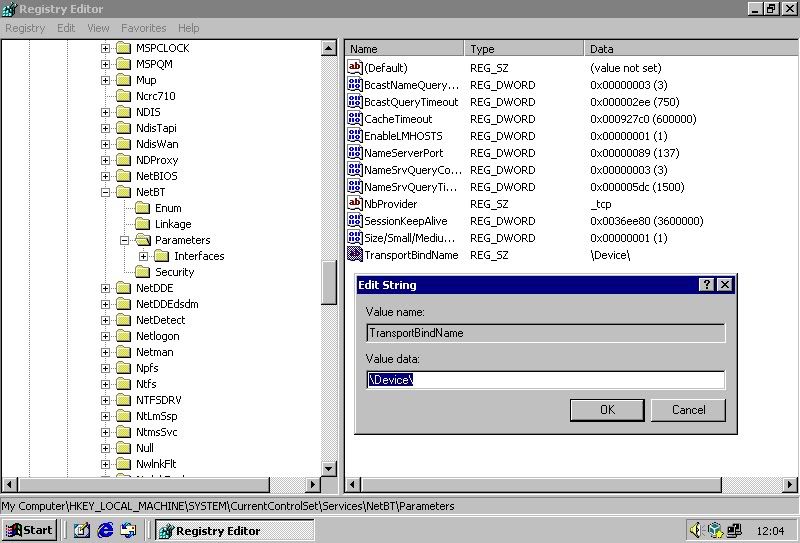Open the Outlook Express quick launch icon
The image size is (800, 543).
129,530
